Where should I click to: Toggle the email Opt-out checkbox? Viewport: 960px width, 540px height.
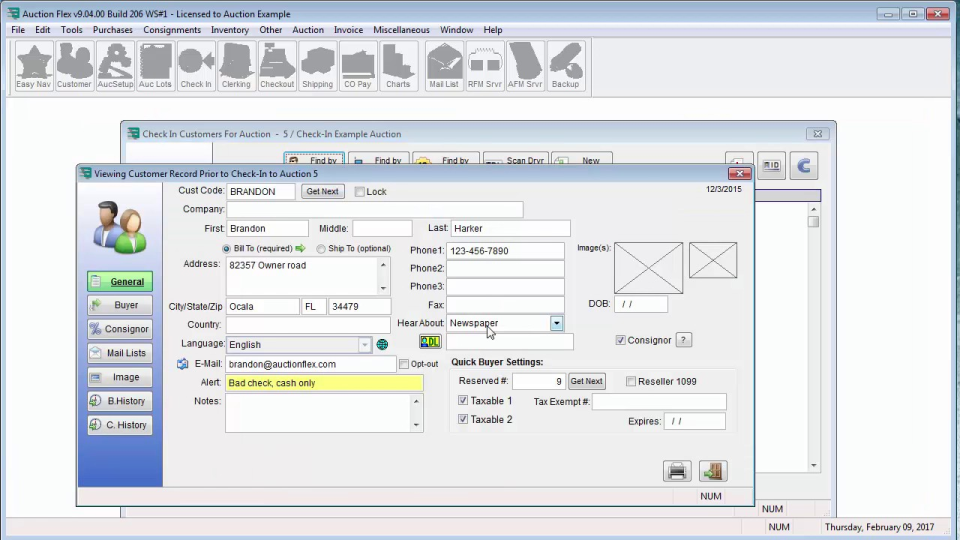404,365
